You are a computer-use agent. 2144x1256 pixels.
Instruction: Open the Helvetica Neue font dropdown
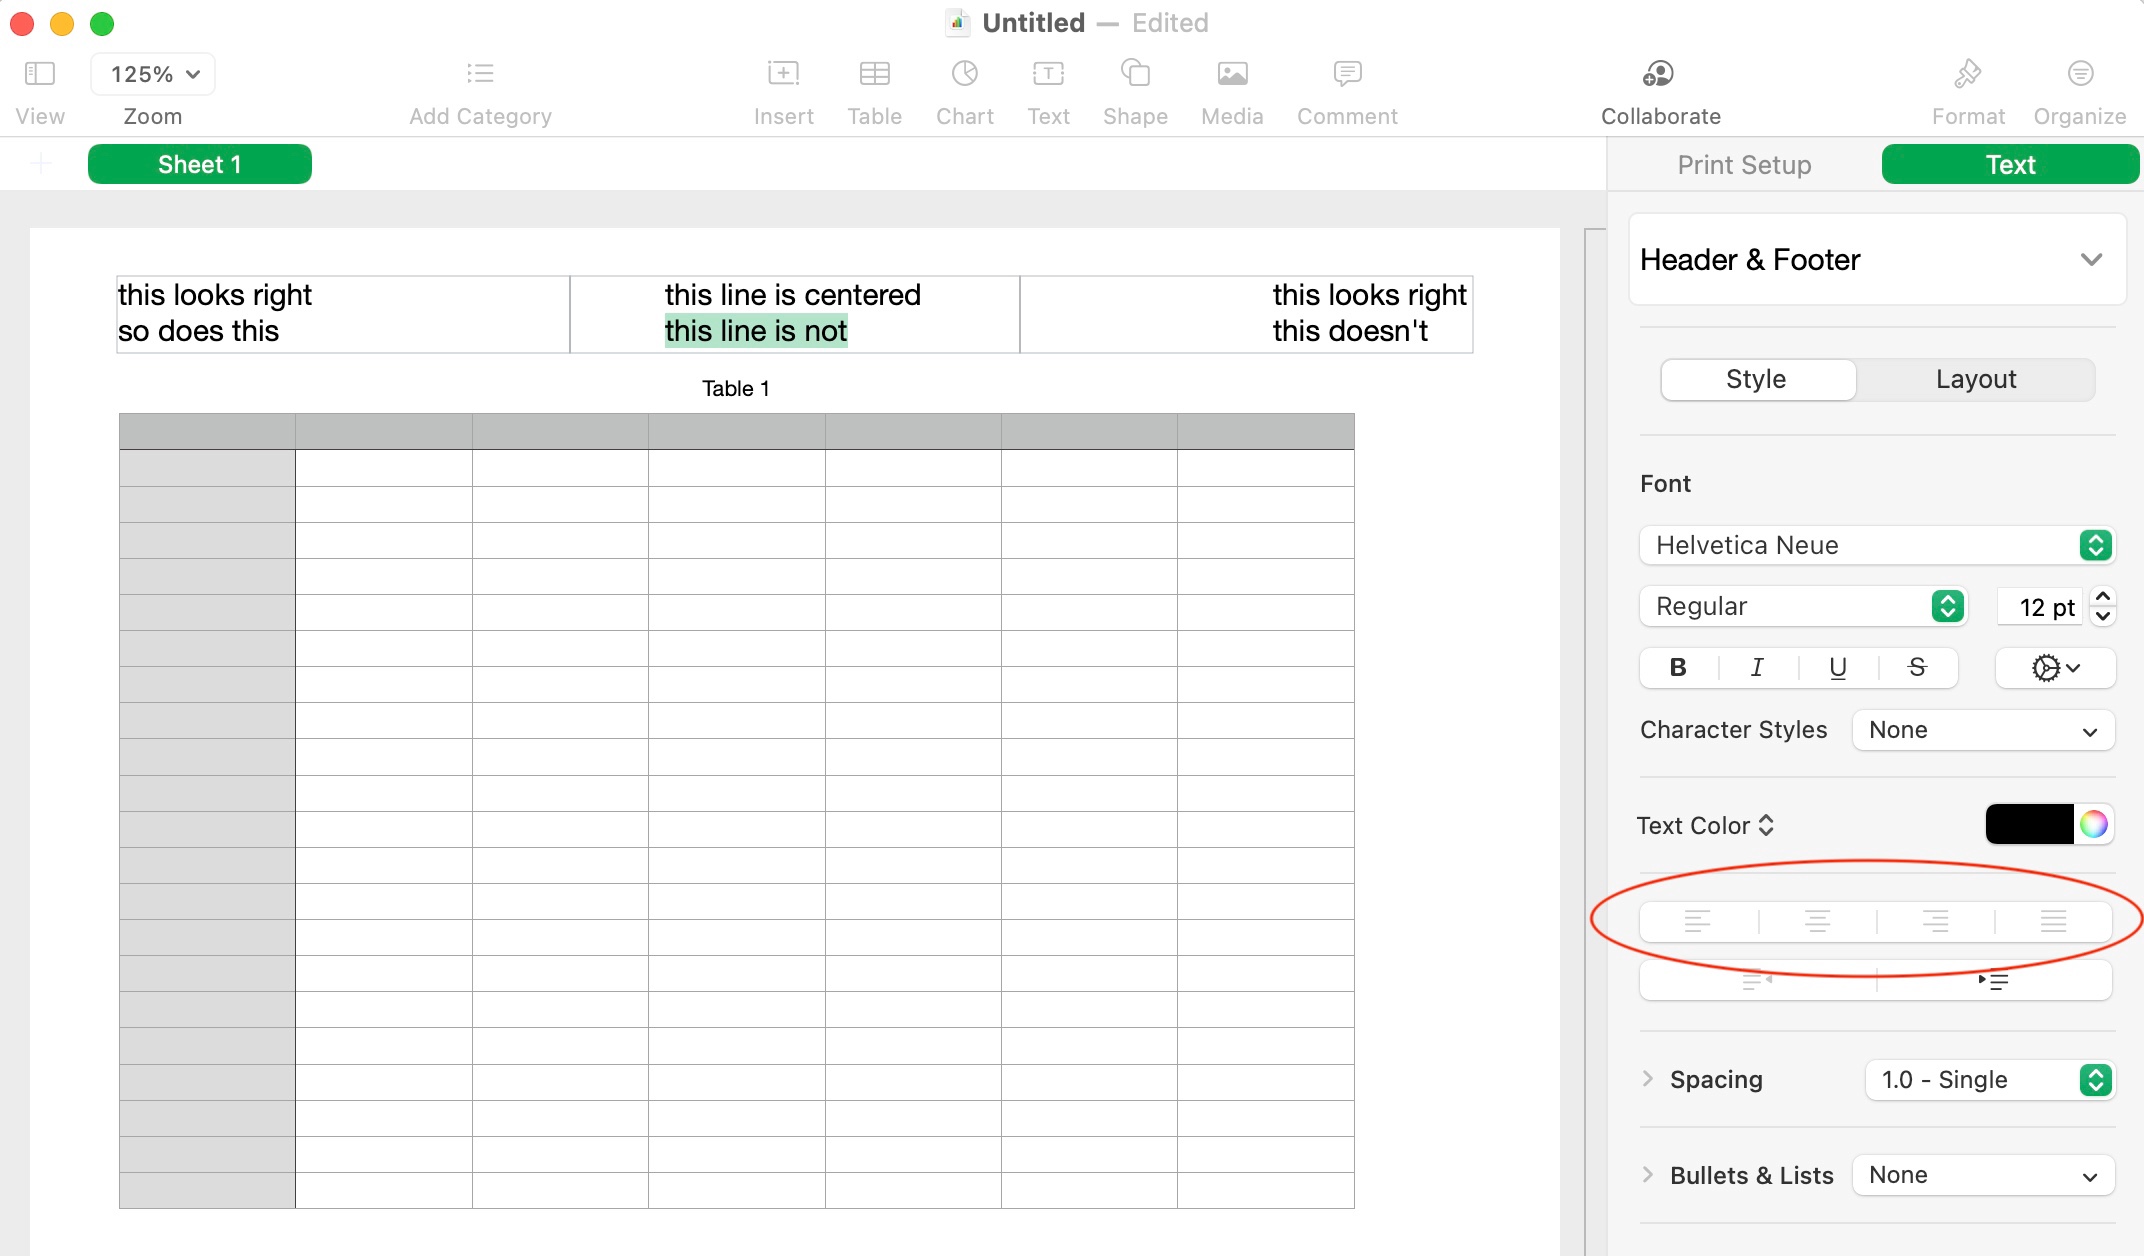(1876, 545)
